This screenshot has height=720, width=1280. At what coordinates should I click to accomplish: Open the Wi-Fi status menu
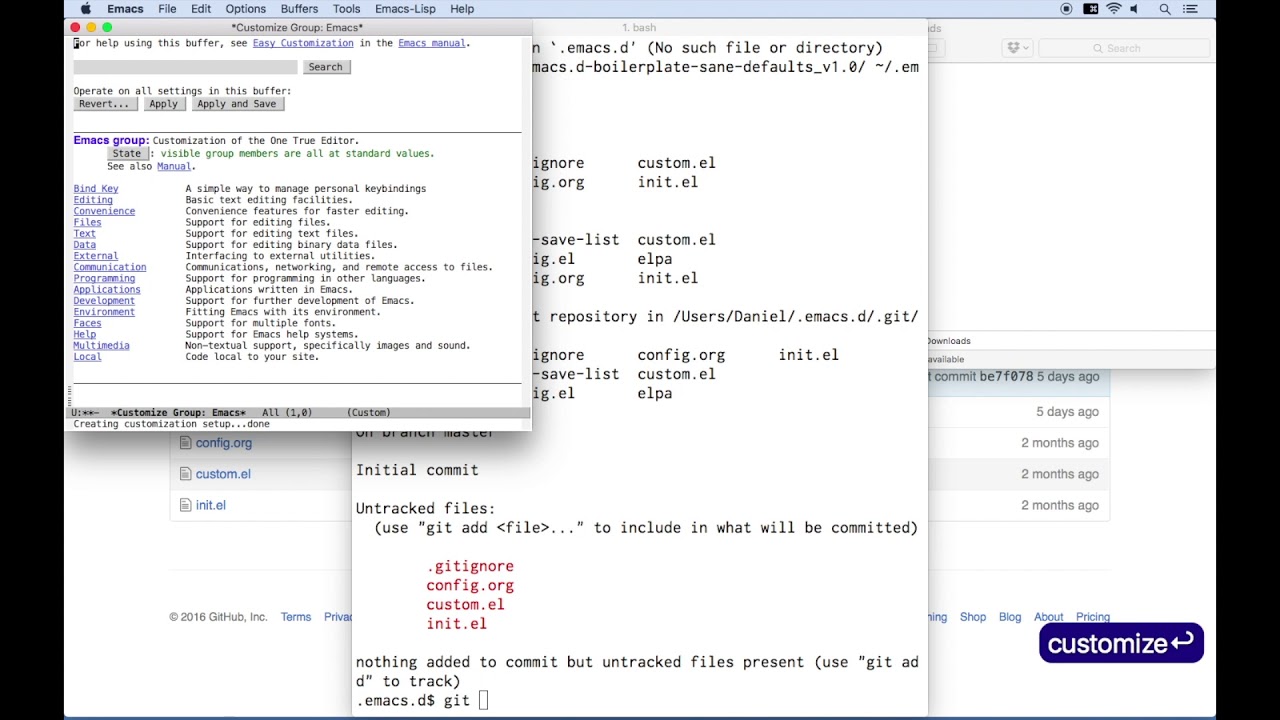[x=1114, y=9]
